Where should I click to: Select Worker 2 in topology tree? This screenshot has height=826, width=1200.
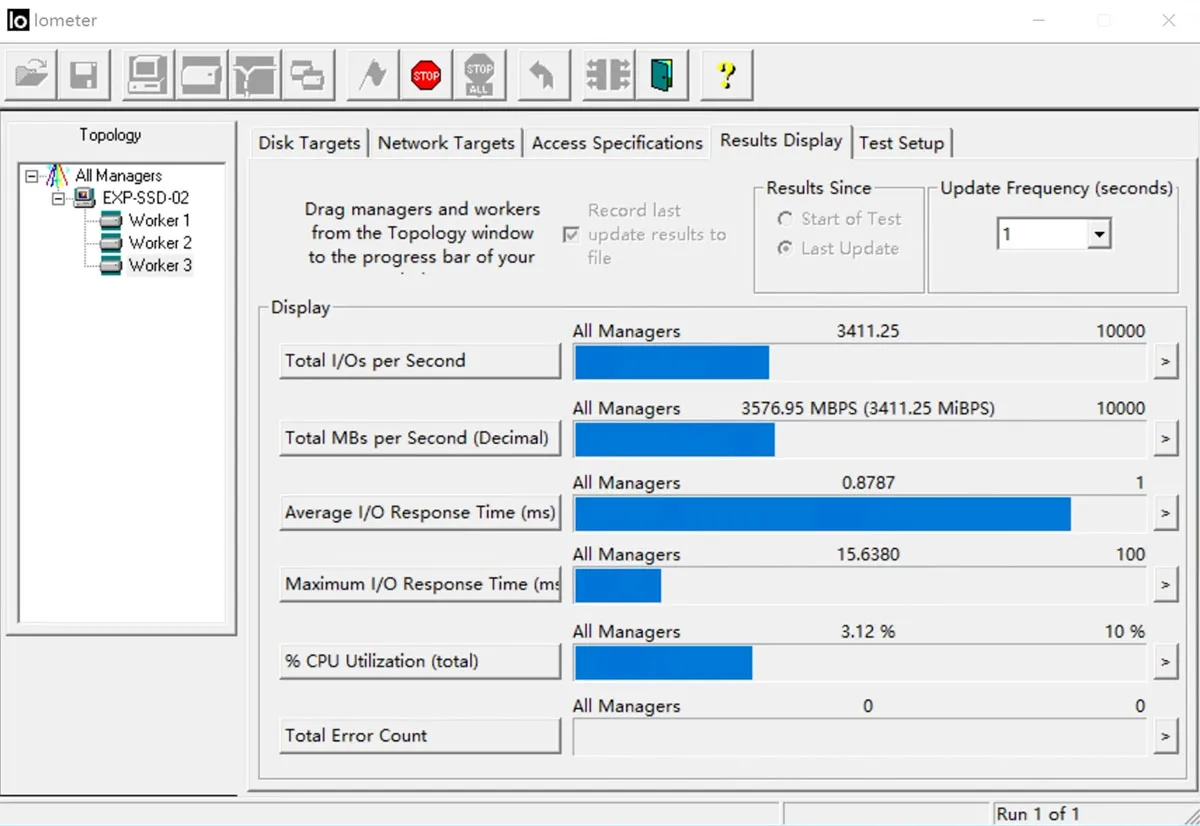click(160, 243)
